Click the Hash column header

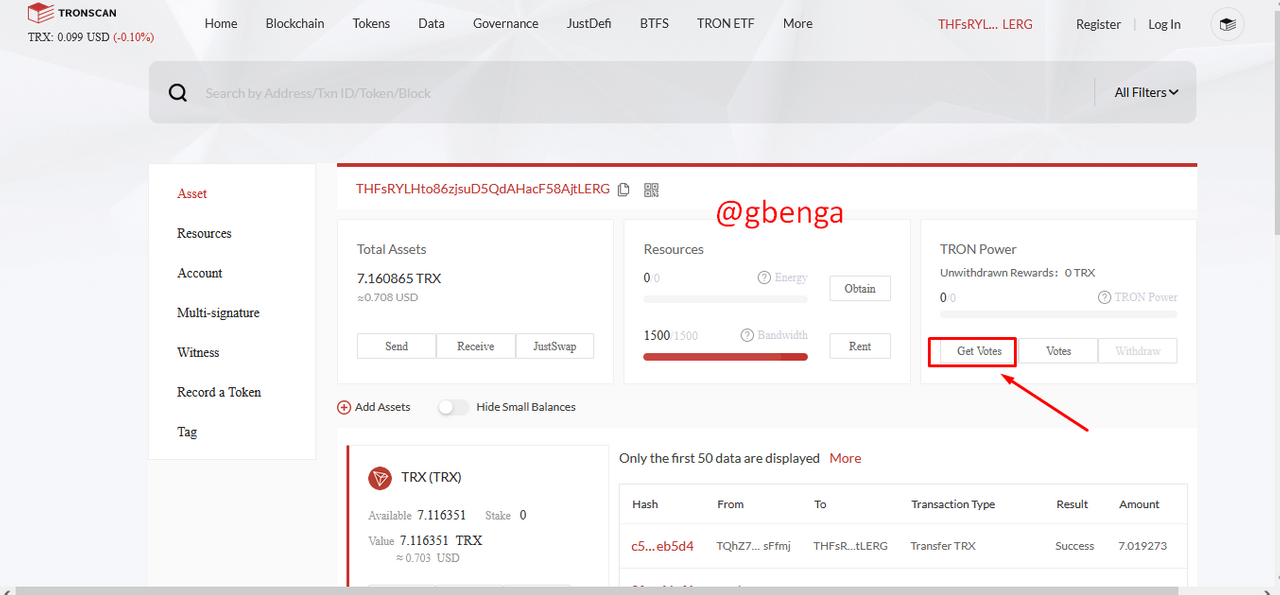click(645, 504)
